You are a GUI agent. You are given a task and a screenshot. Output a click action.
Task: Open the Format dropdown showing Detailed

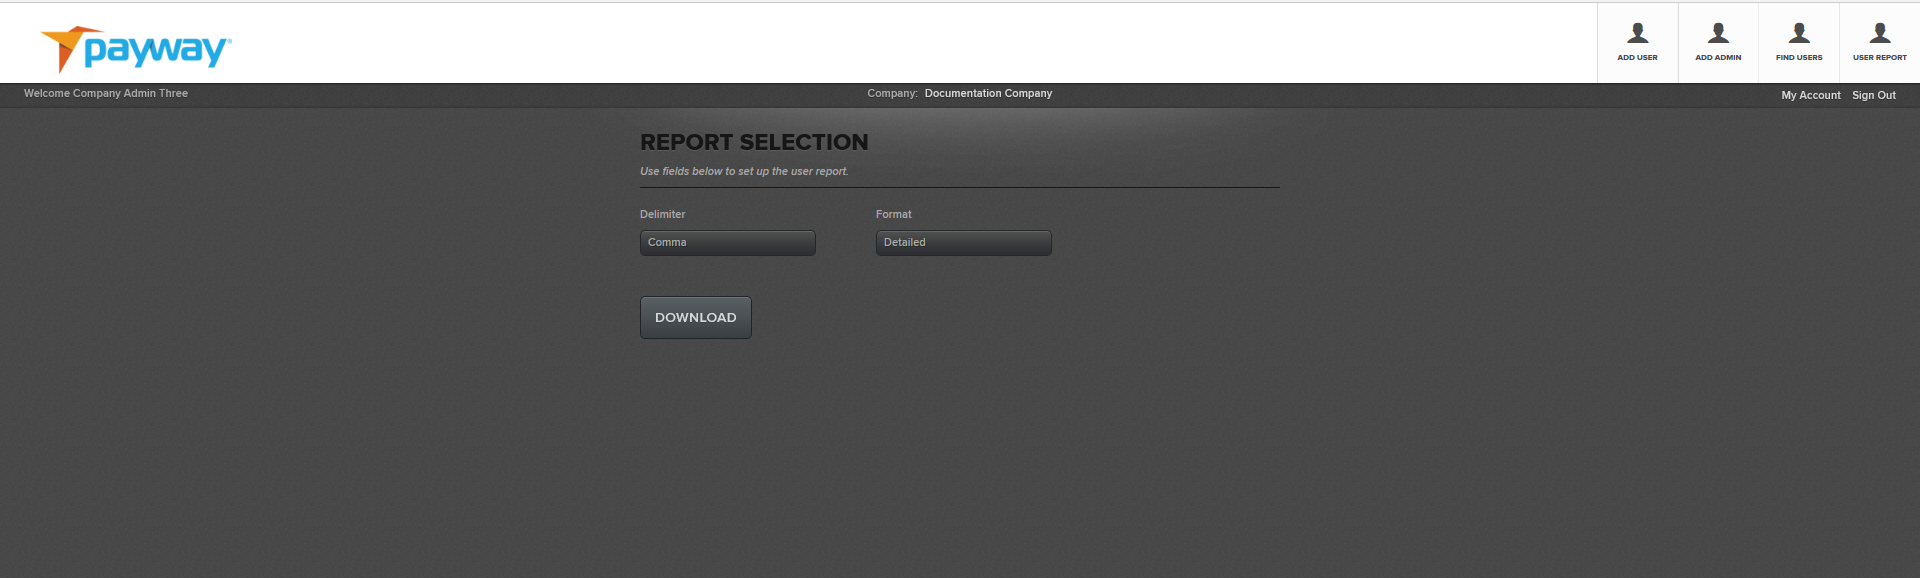[x=963, y=243]
